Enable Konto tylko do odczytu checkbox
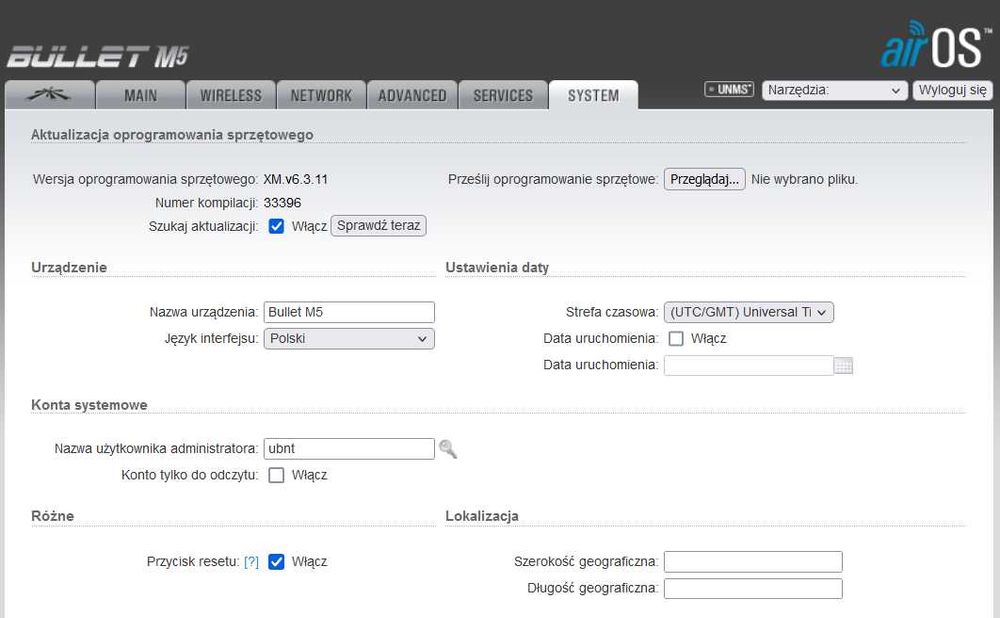 point(276,475)
